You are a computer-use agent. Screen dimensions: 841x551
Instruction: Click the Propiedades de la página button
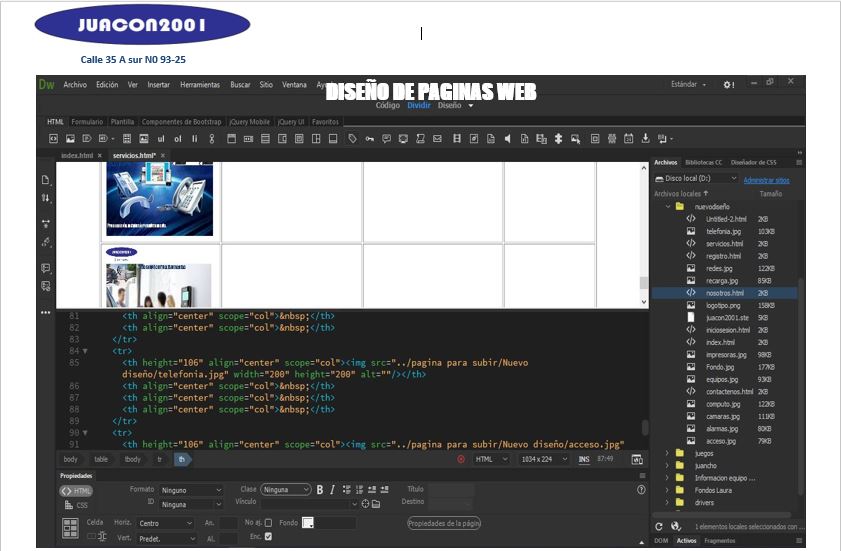pos(444,523)
